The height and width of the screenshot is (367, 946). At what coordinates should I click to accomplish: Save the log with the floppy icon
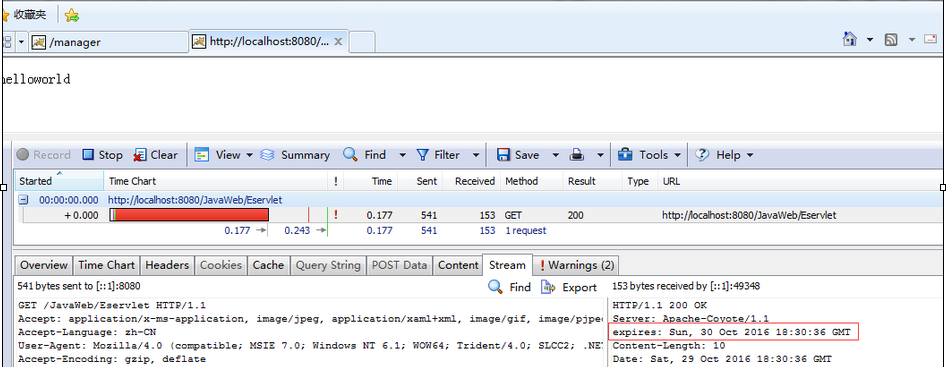(518, 155)
